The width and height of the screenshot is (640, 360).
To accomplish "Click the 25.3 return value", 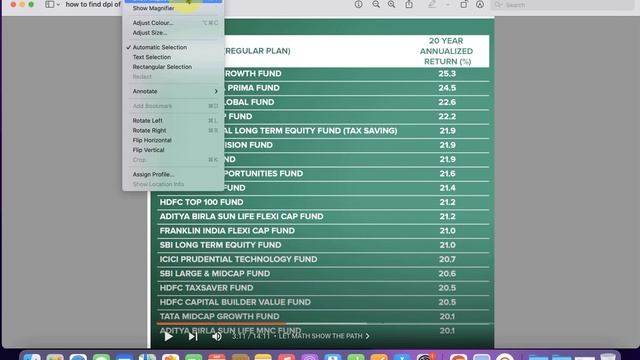I will tap(447, 73).
